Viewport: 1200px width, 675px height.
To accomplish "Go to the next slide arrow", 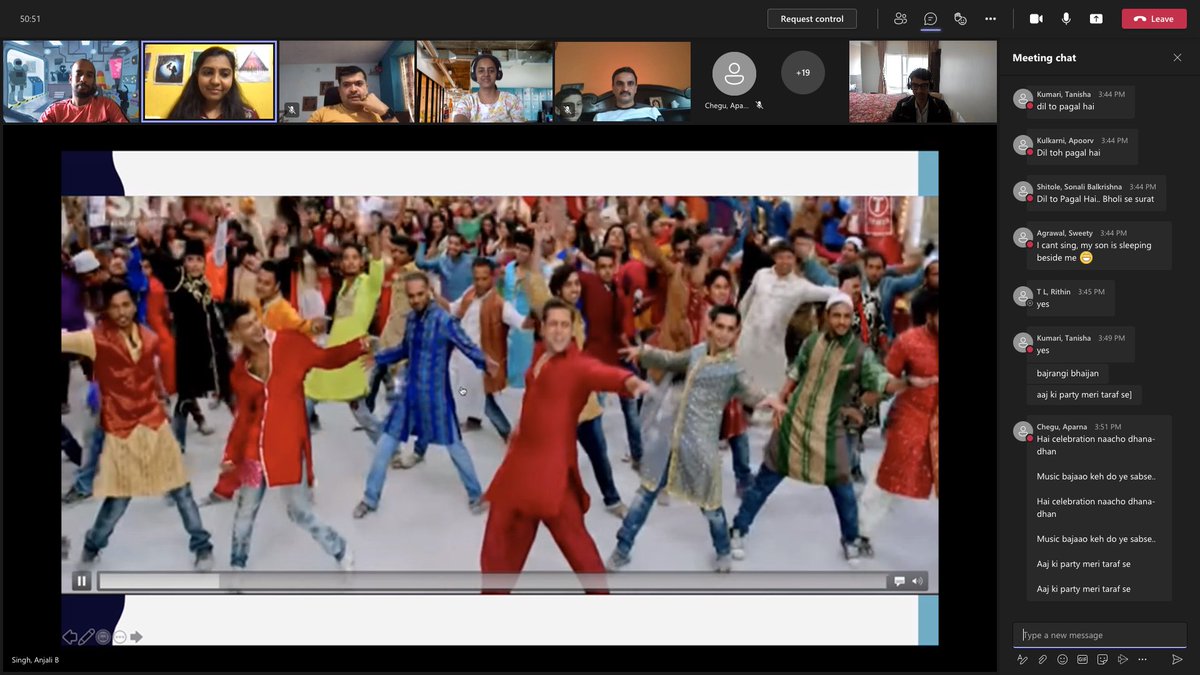I will pos(136,637).
